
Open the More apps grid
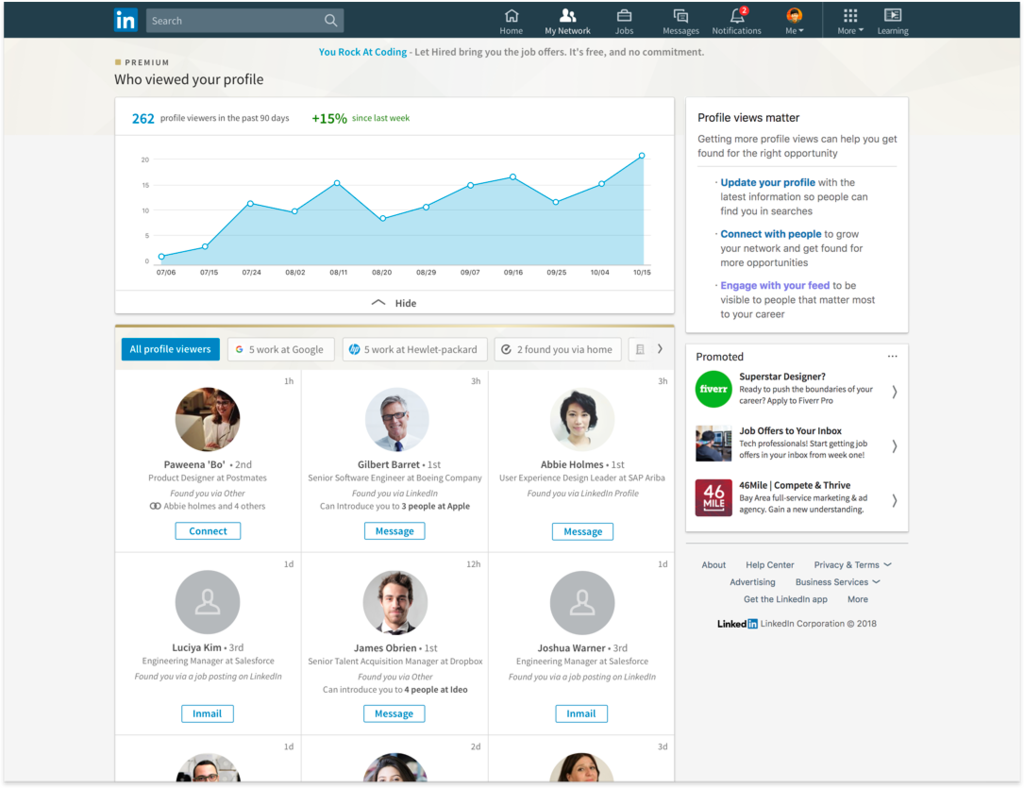(850, 15)
